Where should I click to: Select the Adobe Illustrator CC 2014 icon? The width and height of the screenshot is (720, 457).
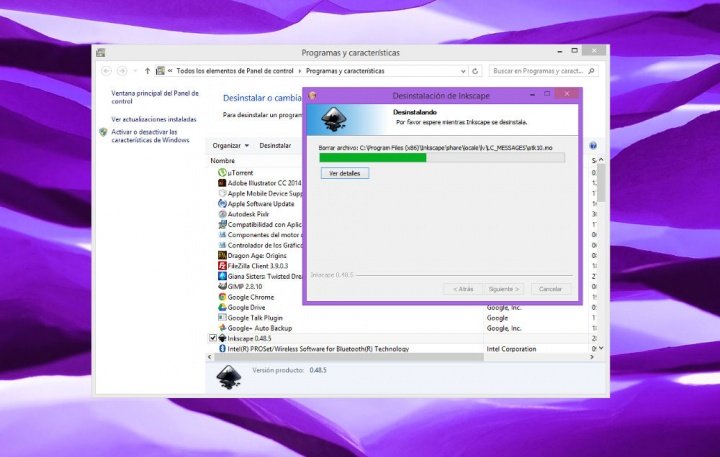click(222, 183)
